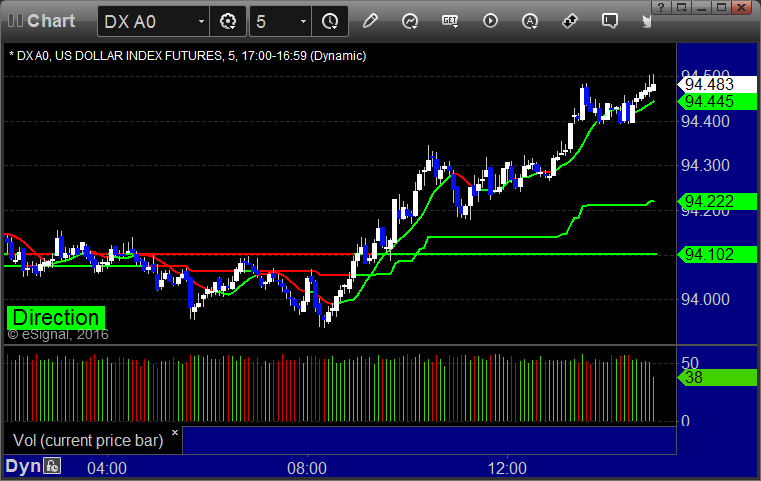Select the pencil drawing tool
This screenshot has width=761, height=481.
[x=370, y=21]
